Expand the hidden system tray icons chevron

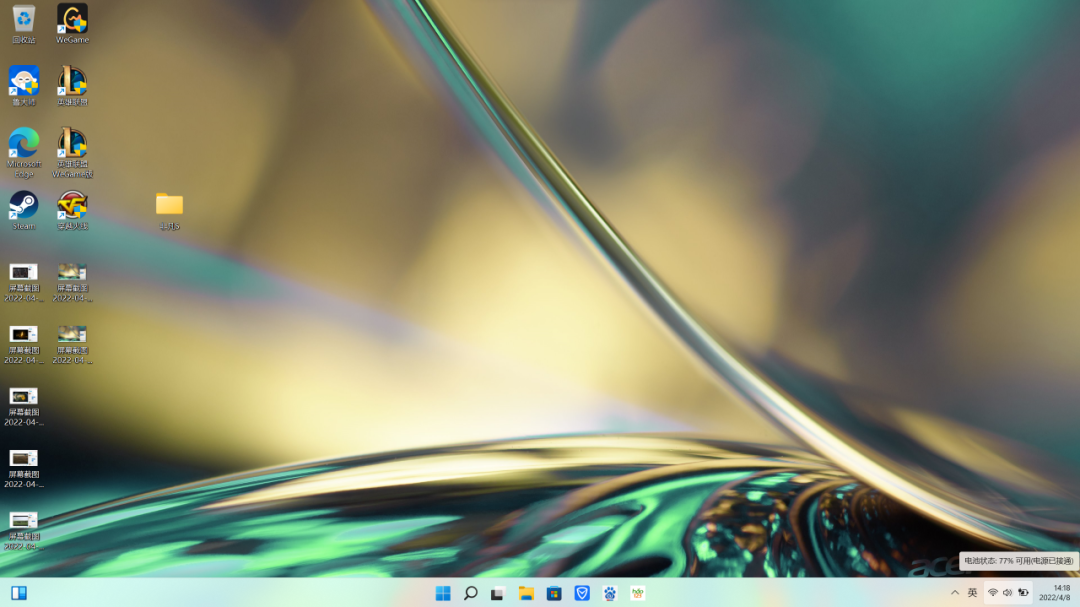955,593
